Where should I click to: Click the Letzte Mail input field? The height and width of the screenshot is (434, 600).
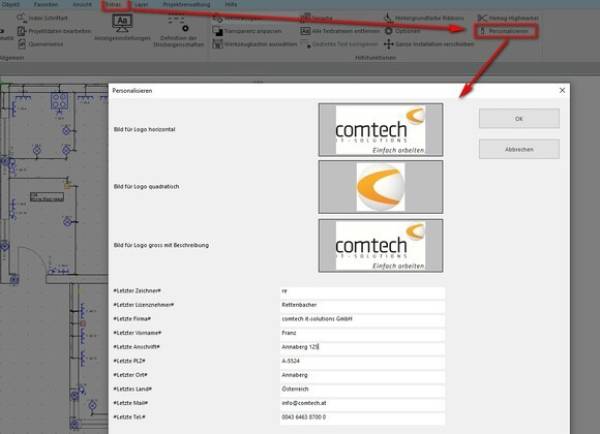point(362,403)
